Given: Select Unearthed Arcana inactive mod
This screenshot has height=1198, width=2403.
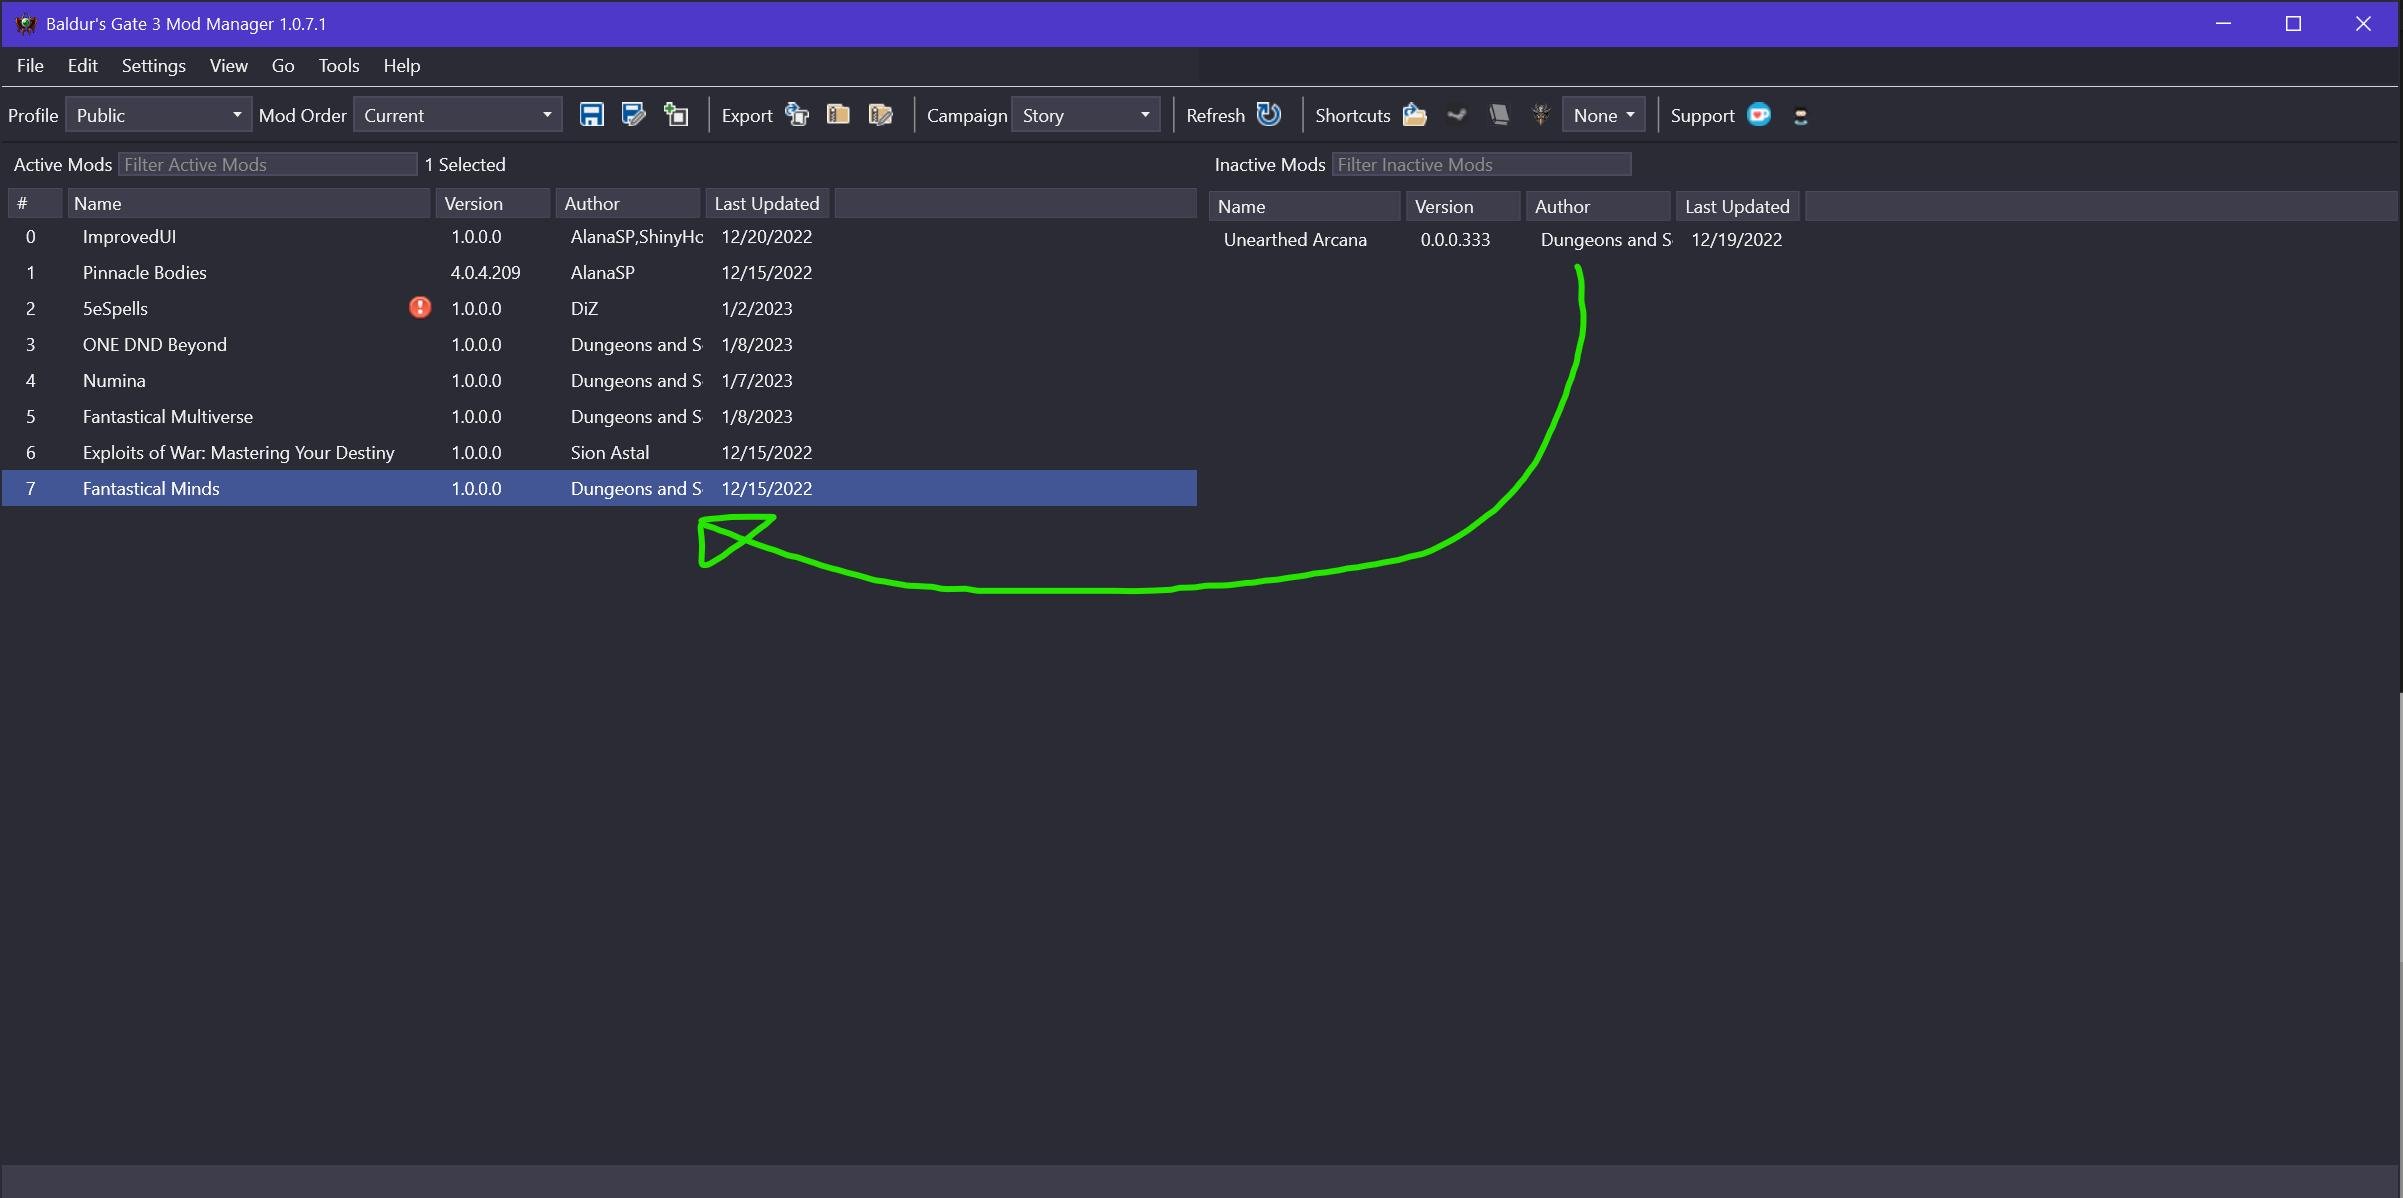Looking at the screenshot, I should coord(1293,239).
